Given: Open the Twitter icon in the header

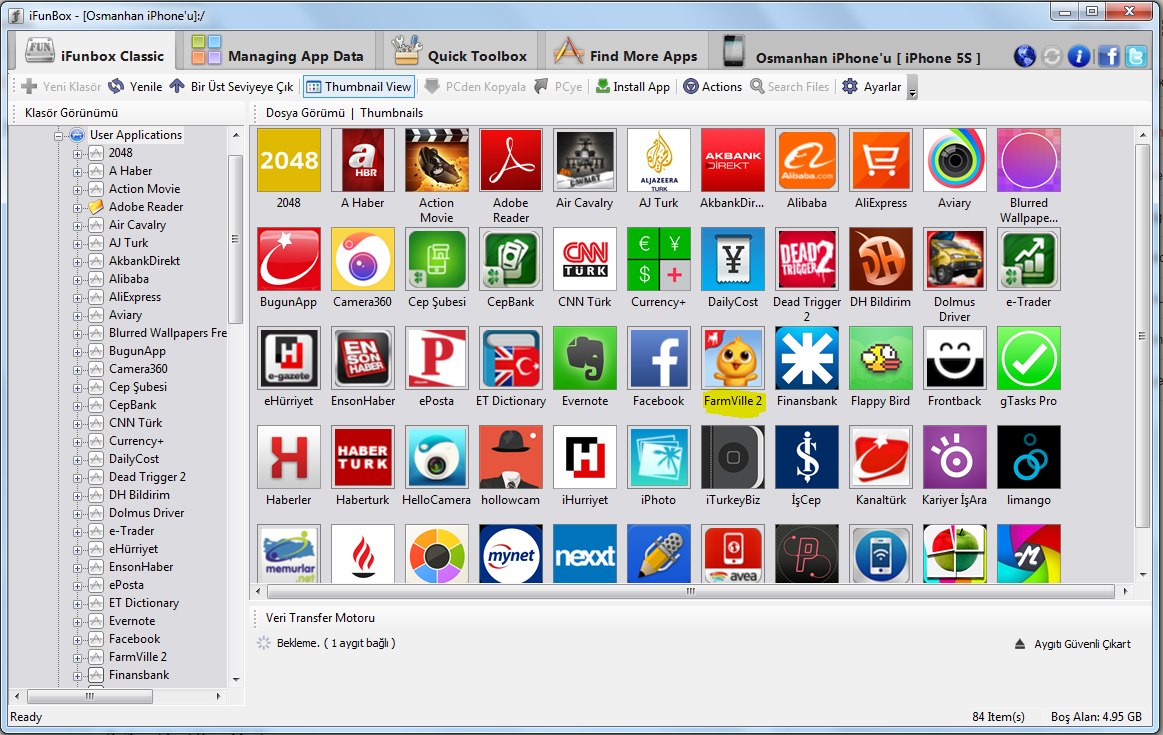Looking at the screenshot, I should [x=1136, y=56].
